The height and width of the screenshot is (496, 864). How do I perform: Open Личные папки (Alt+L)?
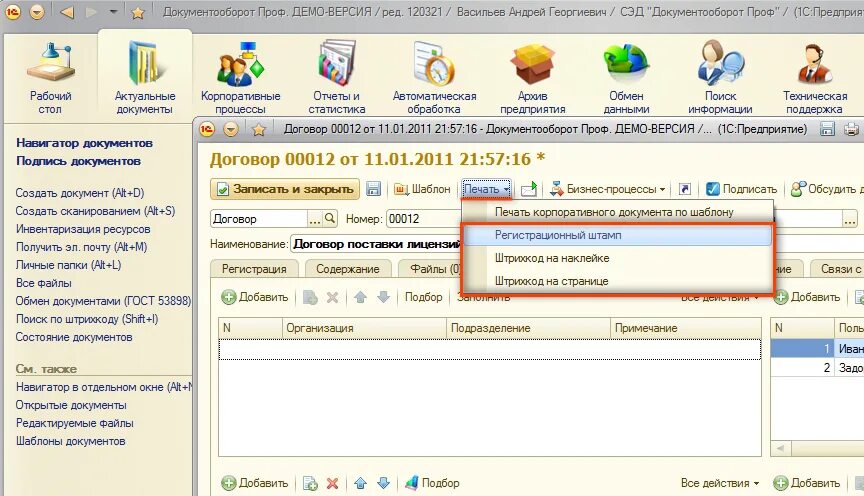tap(68, 265)
